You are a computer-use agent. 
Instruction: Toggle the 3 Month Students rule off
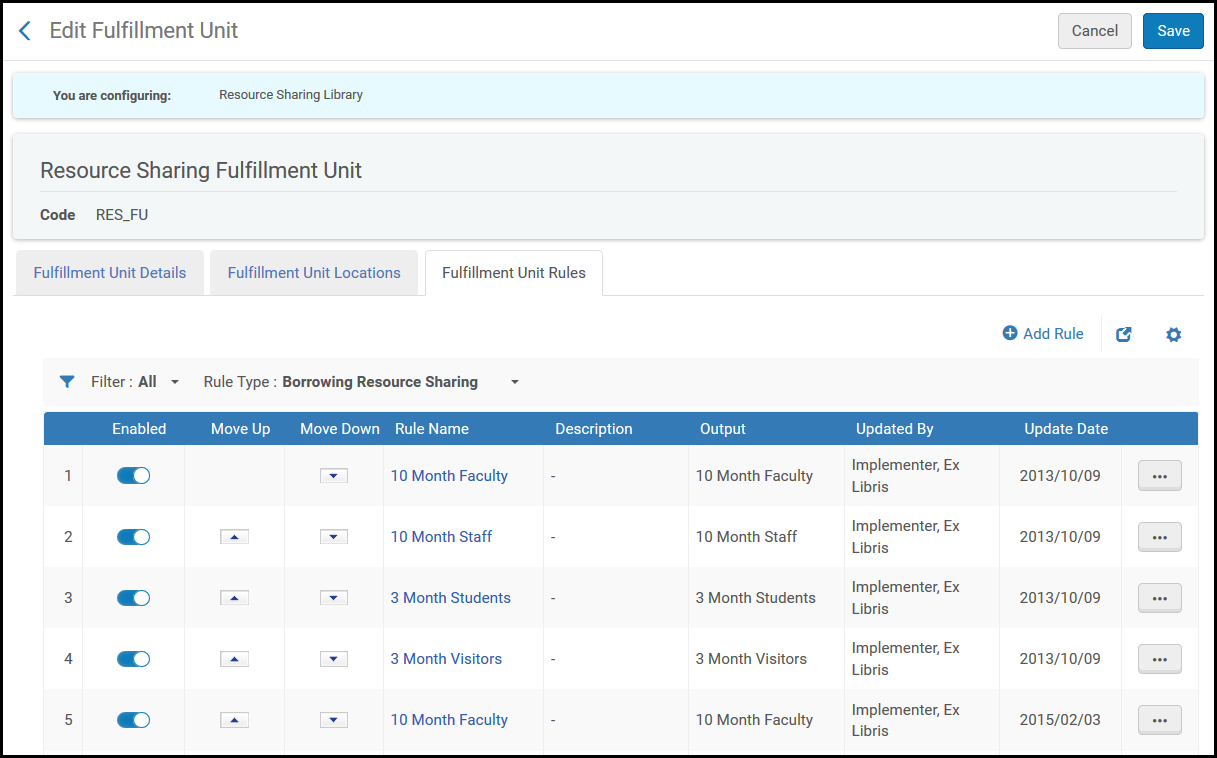[133, 598]
